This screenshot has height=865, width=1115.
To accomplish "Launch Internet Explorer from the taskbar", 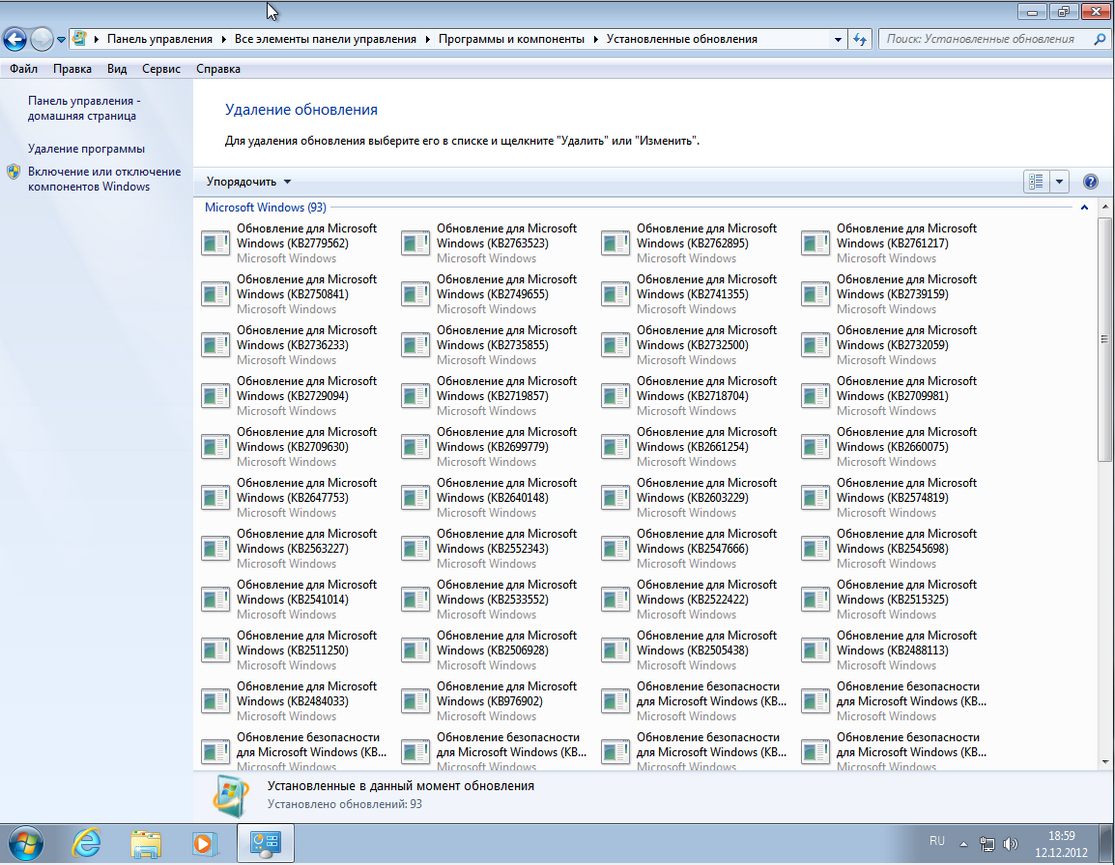I will (x=86, y=844).
